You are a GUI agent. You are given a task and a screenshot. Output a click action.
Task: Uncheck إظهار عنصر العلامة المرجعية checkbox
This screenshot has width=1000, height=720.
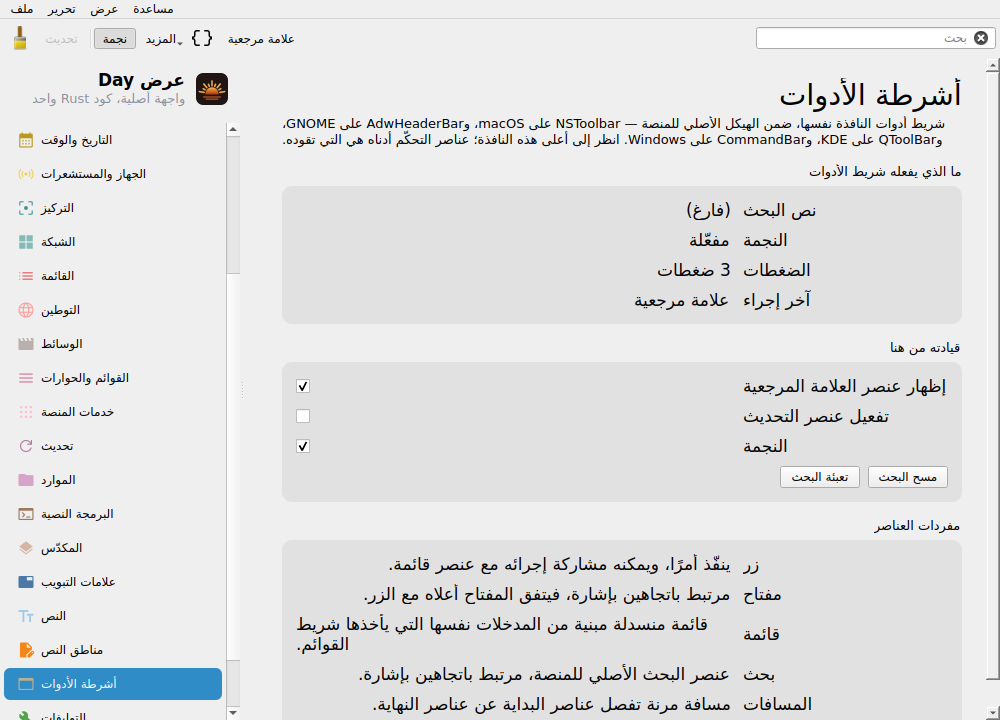[x=303, y=386]
